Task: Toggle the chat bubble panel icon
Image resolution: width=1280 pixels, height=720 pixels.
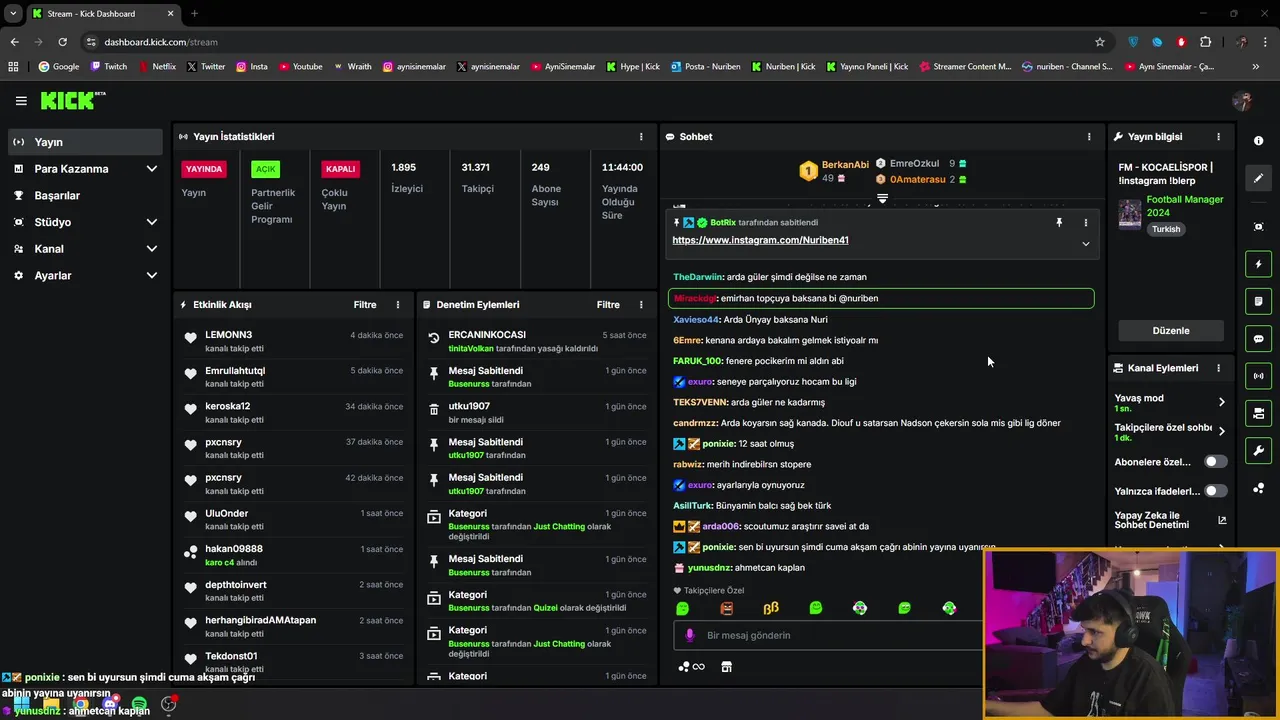Action: point(1258,339)
